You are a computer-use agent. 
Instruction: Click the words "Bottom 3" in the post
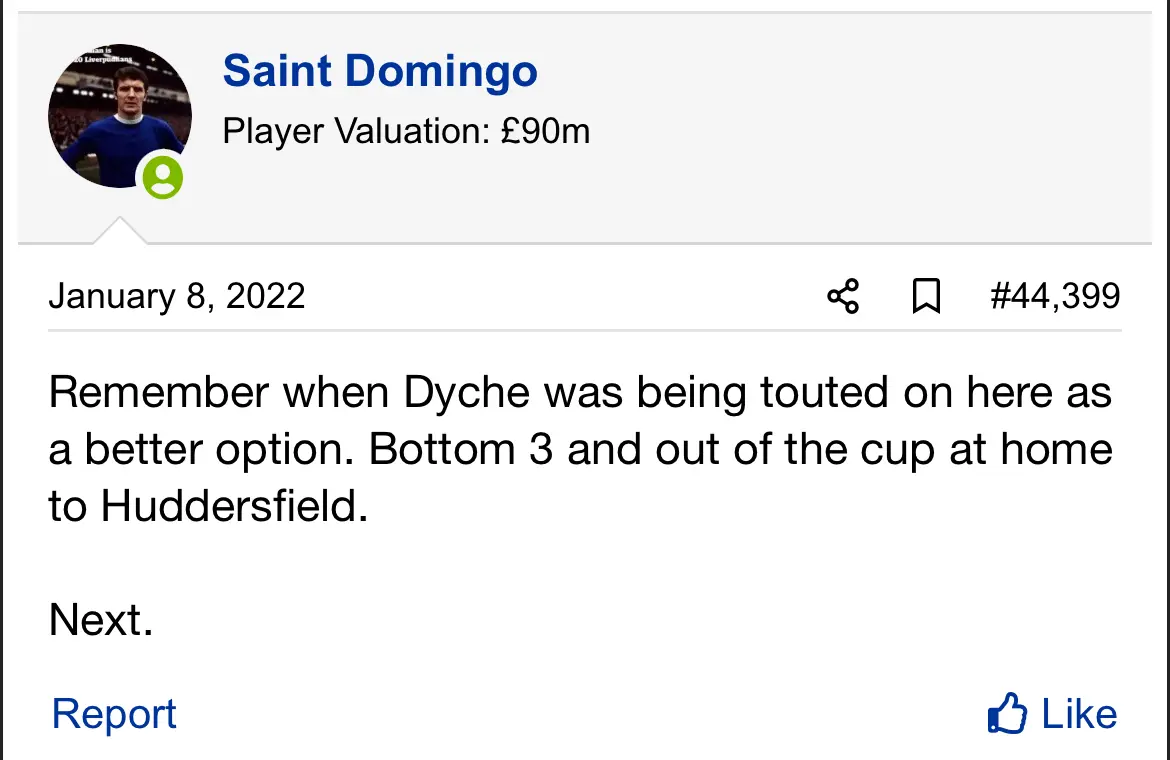[461, 450]
